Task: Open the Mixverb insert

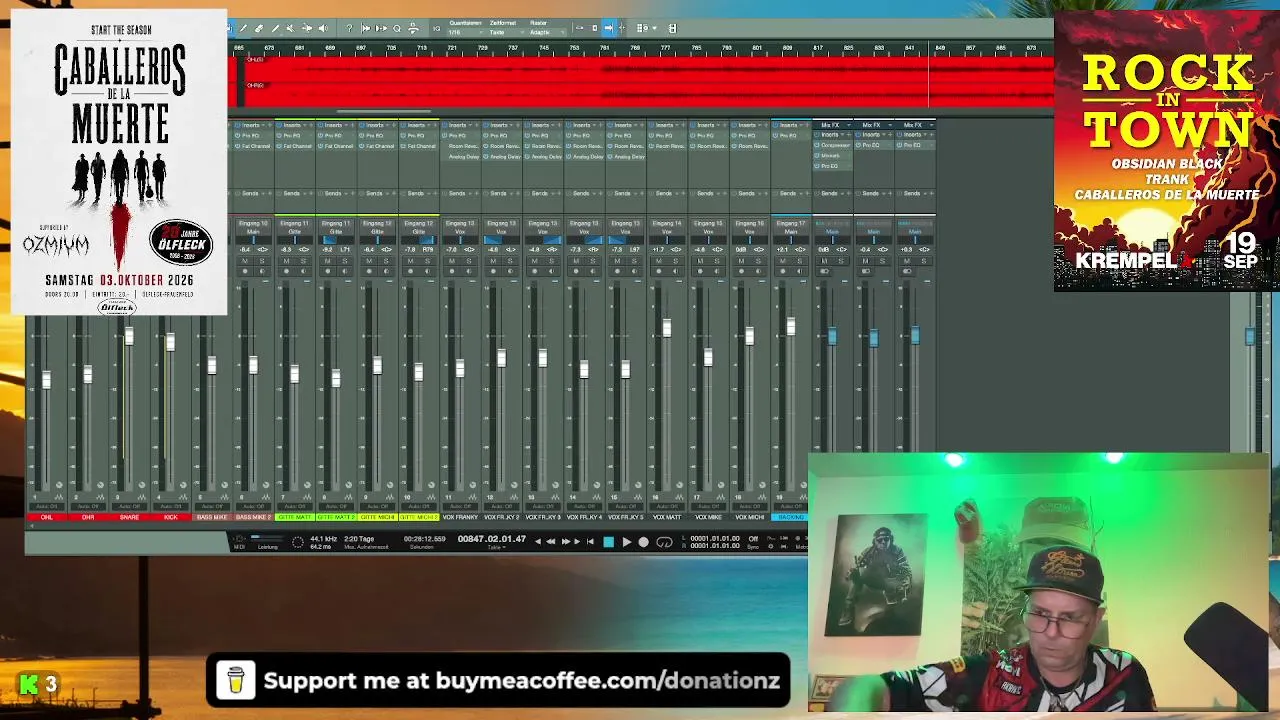Action: [x=831, y=156]
